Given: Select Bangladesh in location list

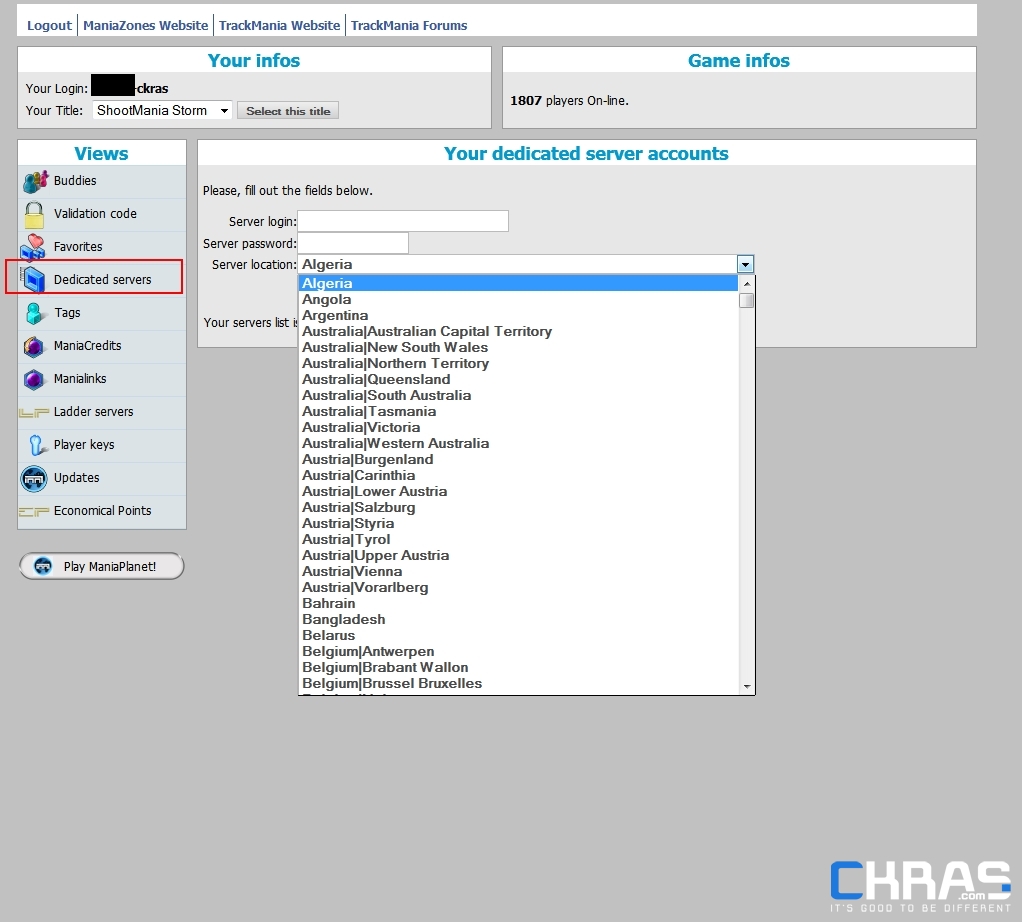Looking at the screenshot, I should [x=518, y=620].
